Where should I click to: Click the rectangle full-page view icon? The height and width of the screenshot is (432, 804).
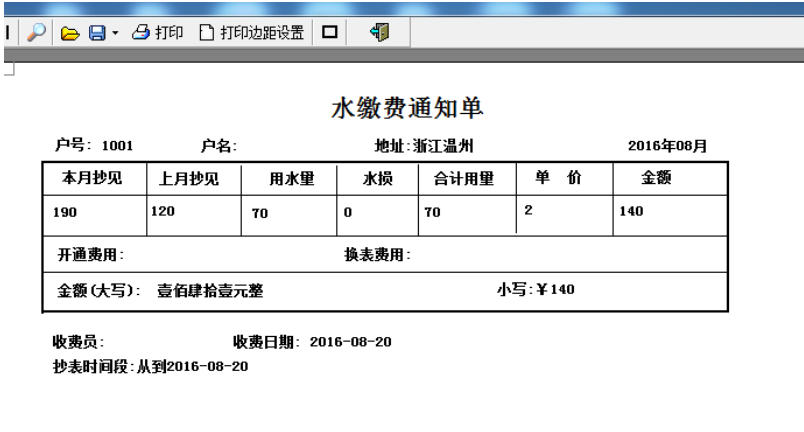330,32
